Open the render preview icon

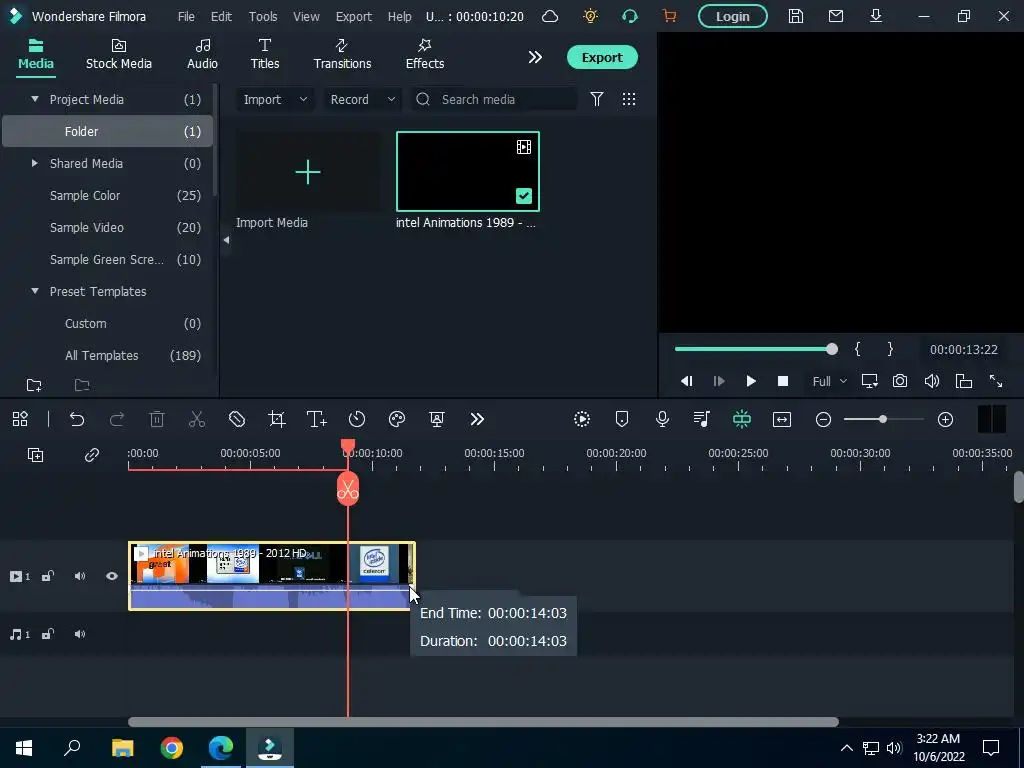[x=582, y=419]
